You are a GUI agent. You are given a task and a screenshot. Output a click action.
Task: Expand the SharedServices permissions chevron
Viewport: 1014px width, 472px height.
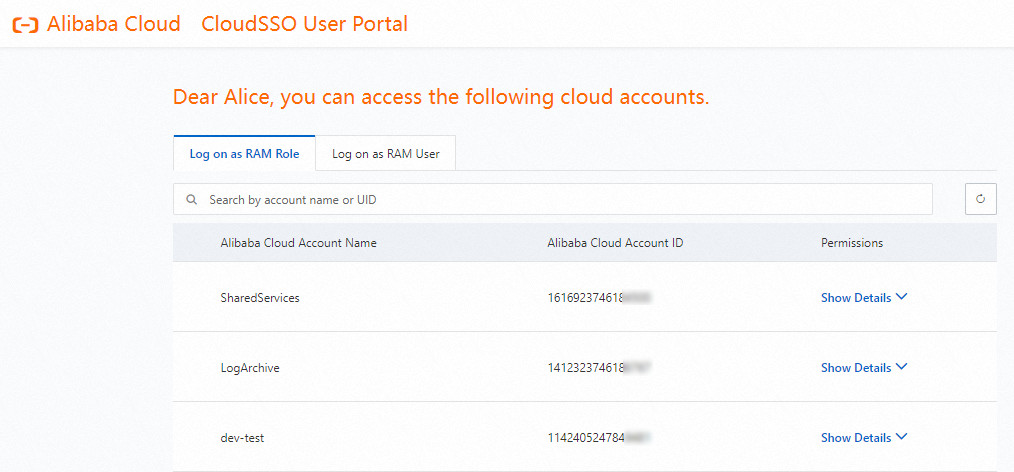tap(902, 297)
